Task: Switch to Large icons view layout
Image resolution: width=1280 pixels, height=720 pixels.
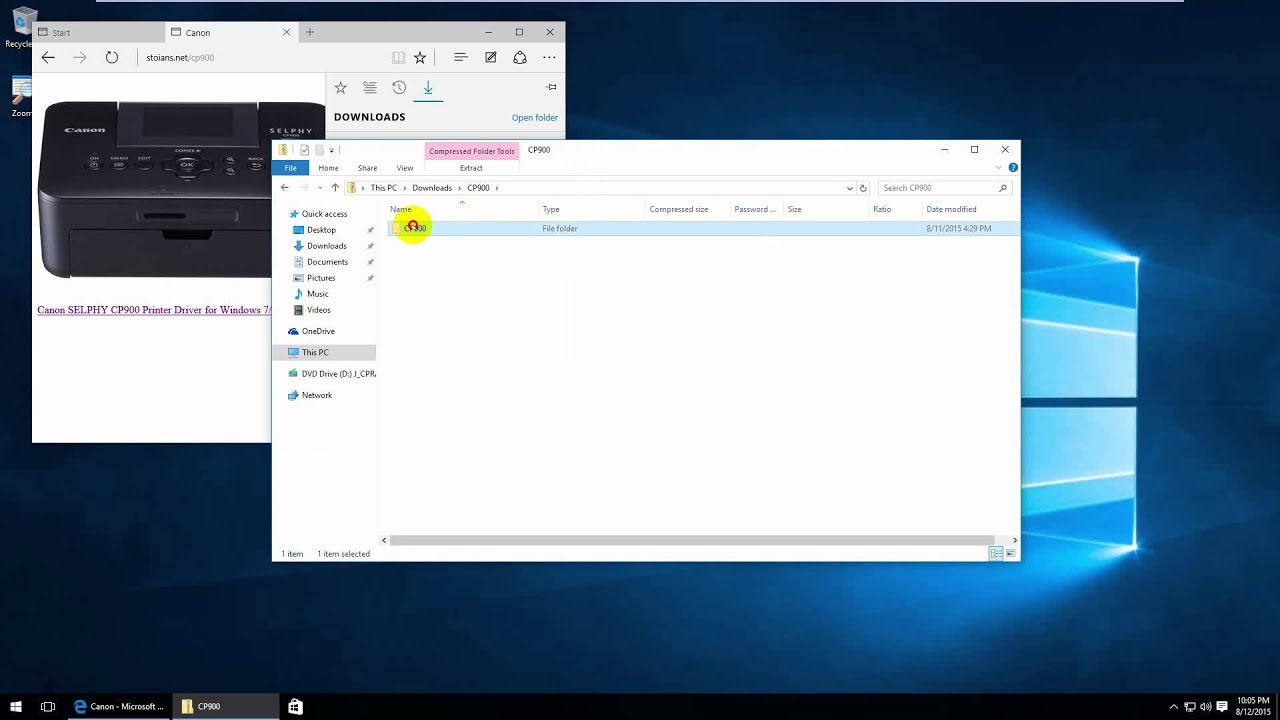Action: [x=1011, y=554]
